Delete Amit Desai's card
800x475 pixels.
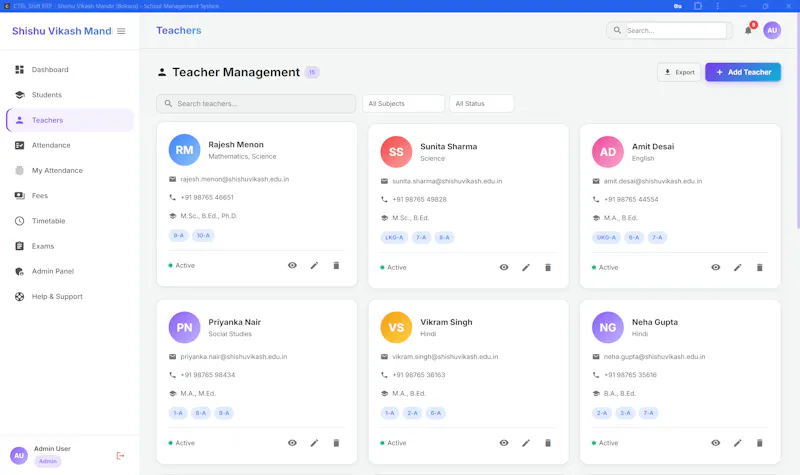(x=760, y=267)
